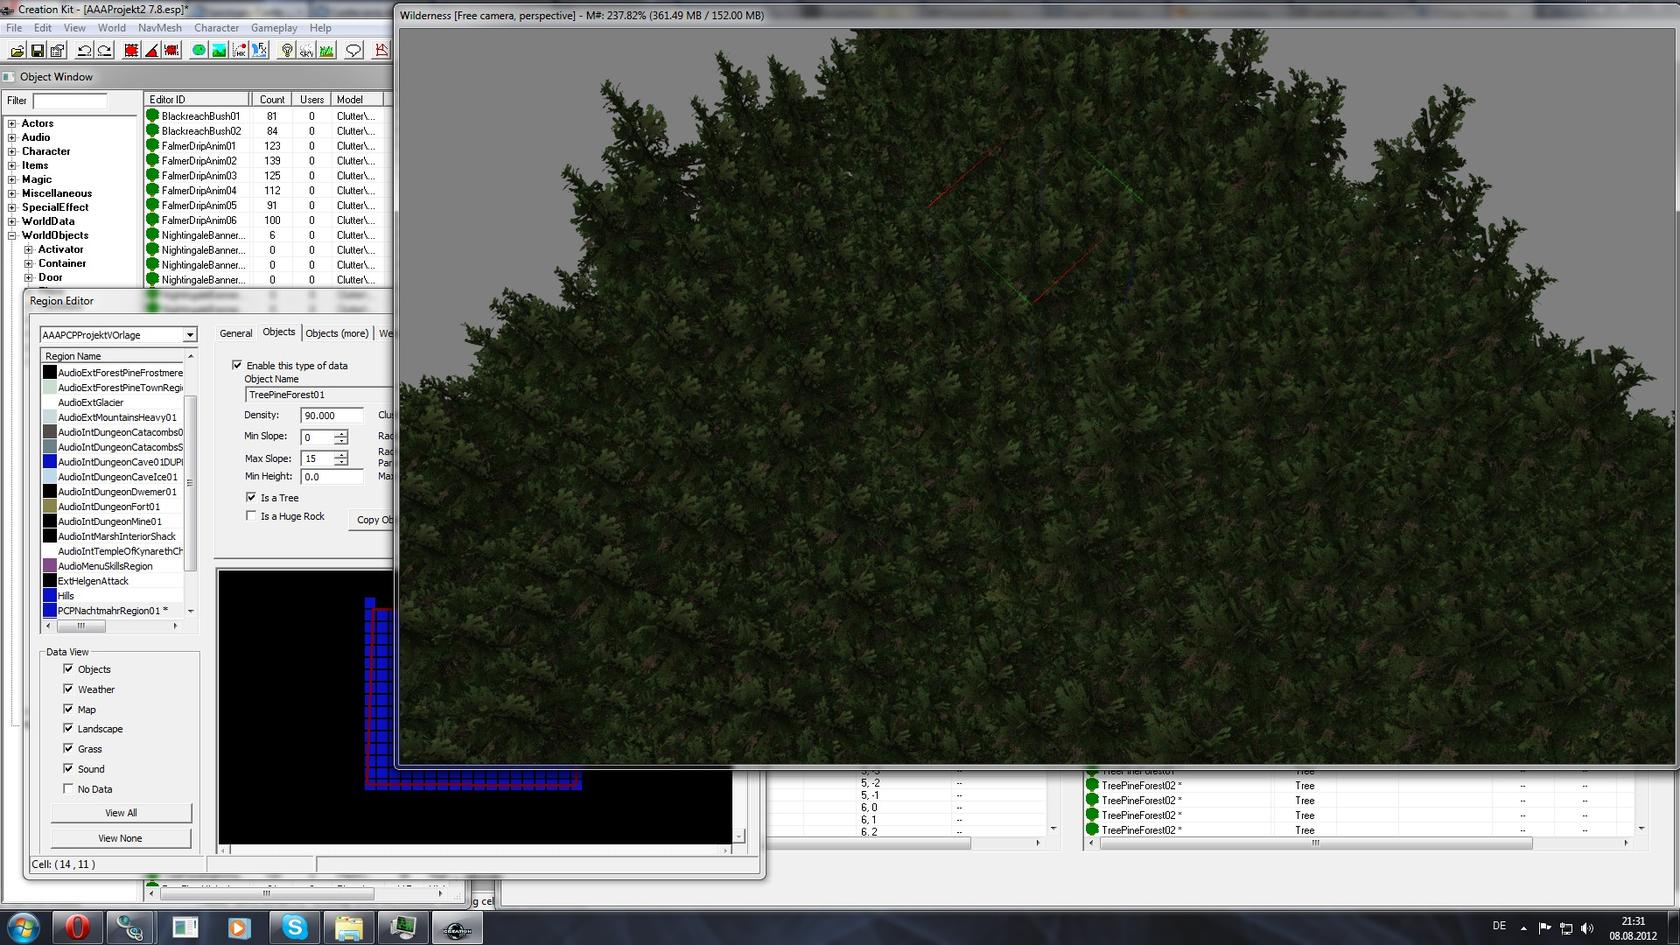Click the Undo arrow toolbar icon

pos(84,51)
